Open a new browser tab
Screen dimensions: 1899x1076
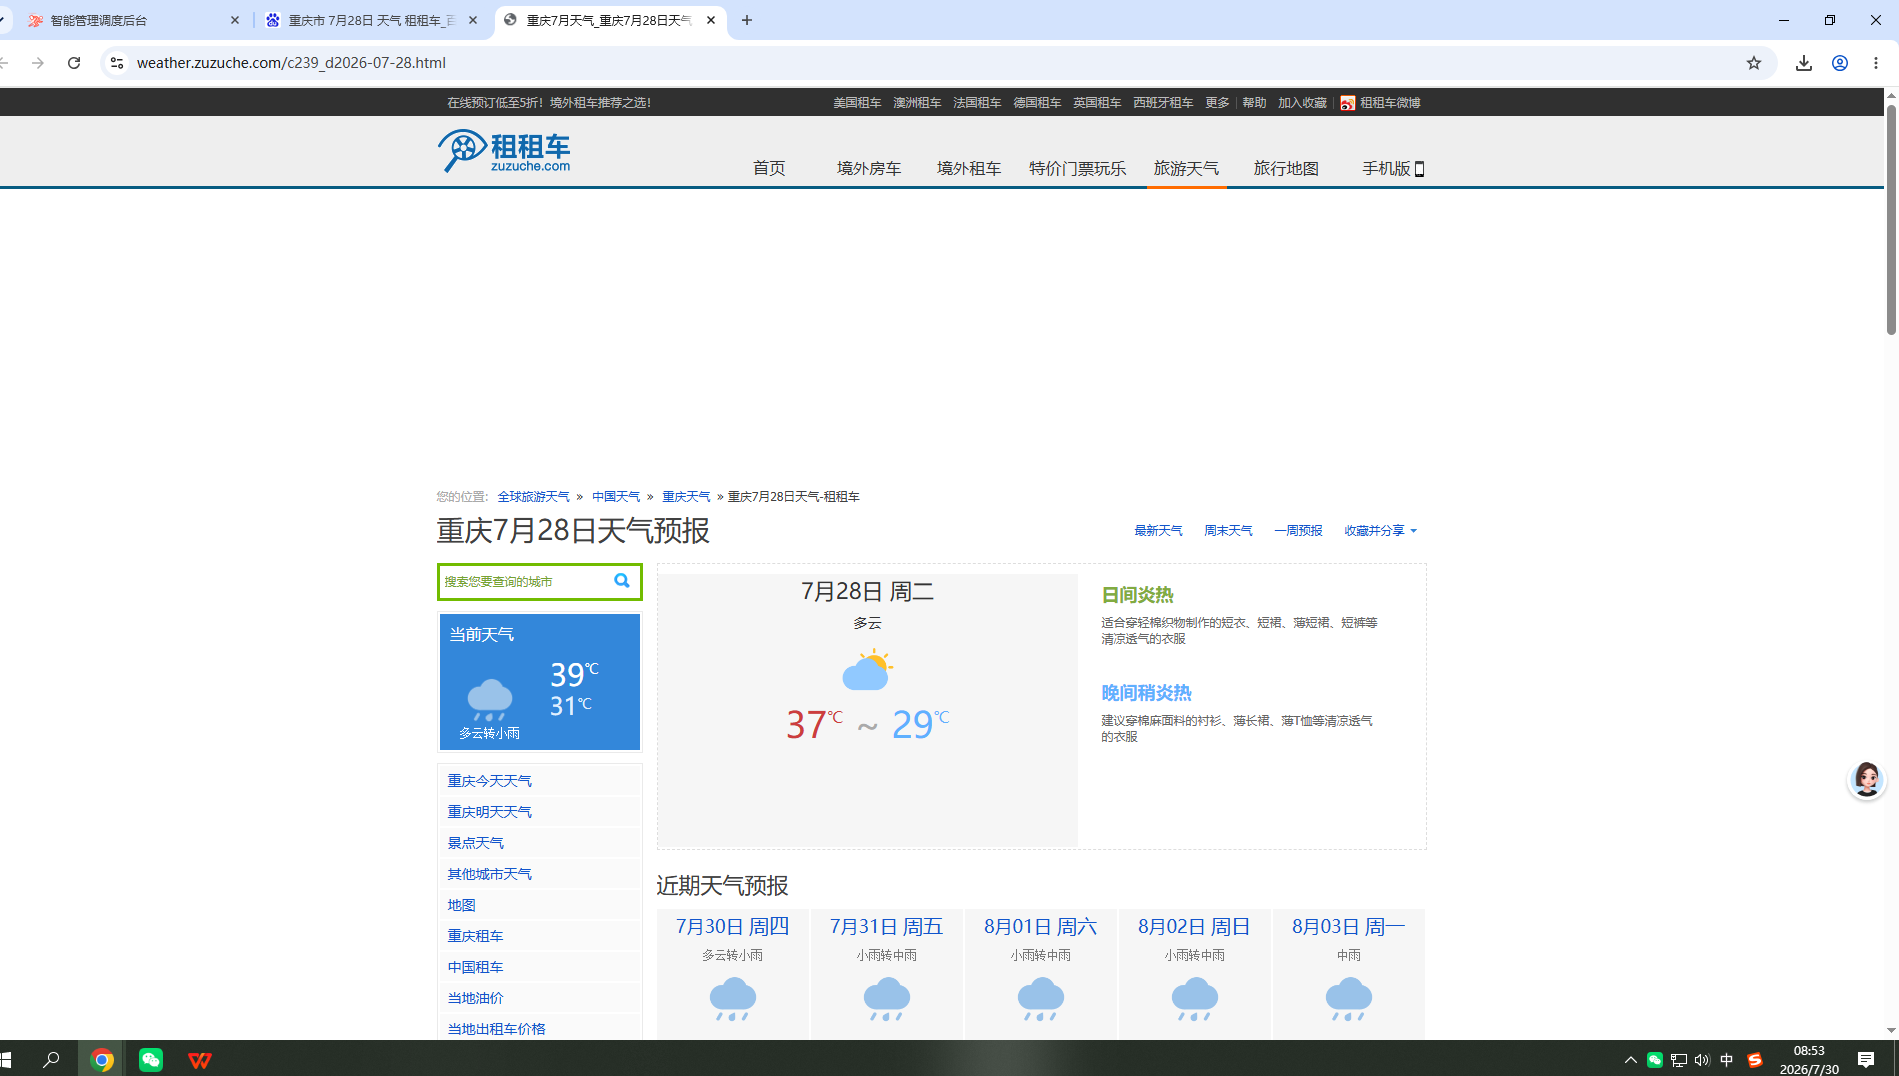[746, 20]
